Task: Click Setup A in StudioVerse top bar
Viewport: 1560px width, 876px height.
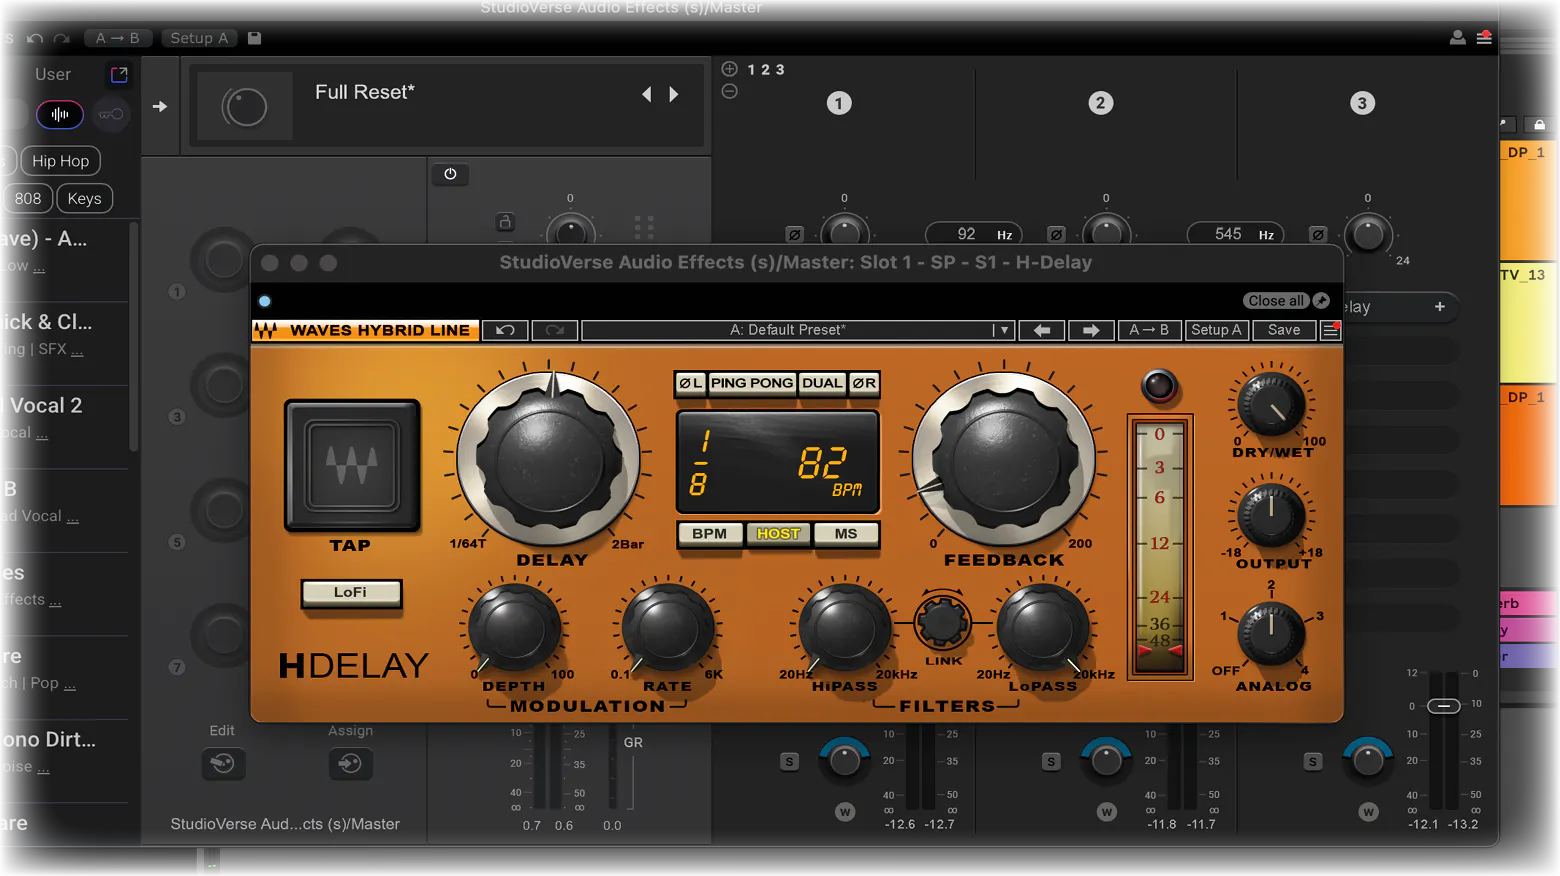Action: click(x=199, y=38)
